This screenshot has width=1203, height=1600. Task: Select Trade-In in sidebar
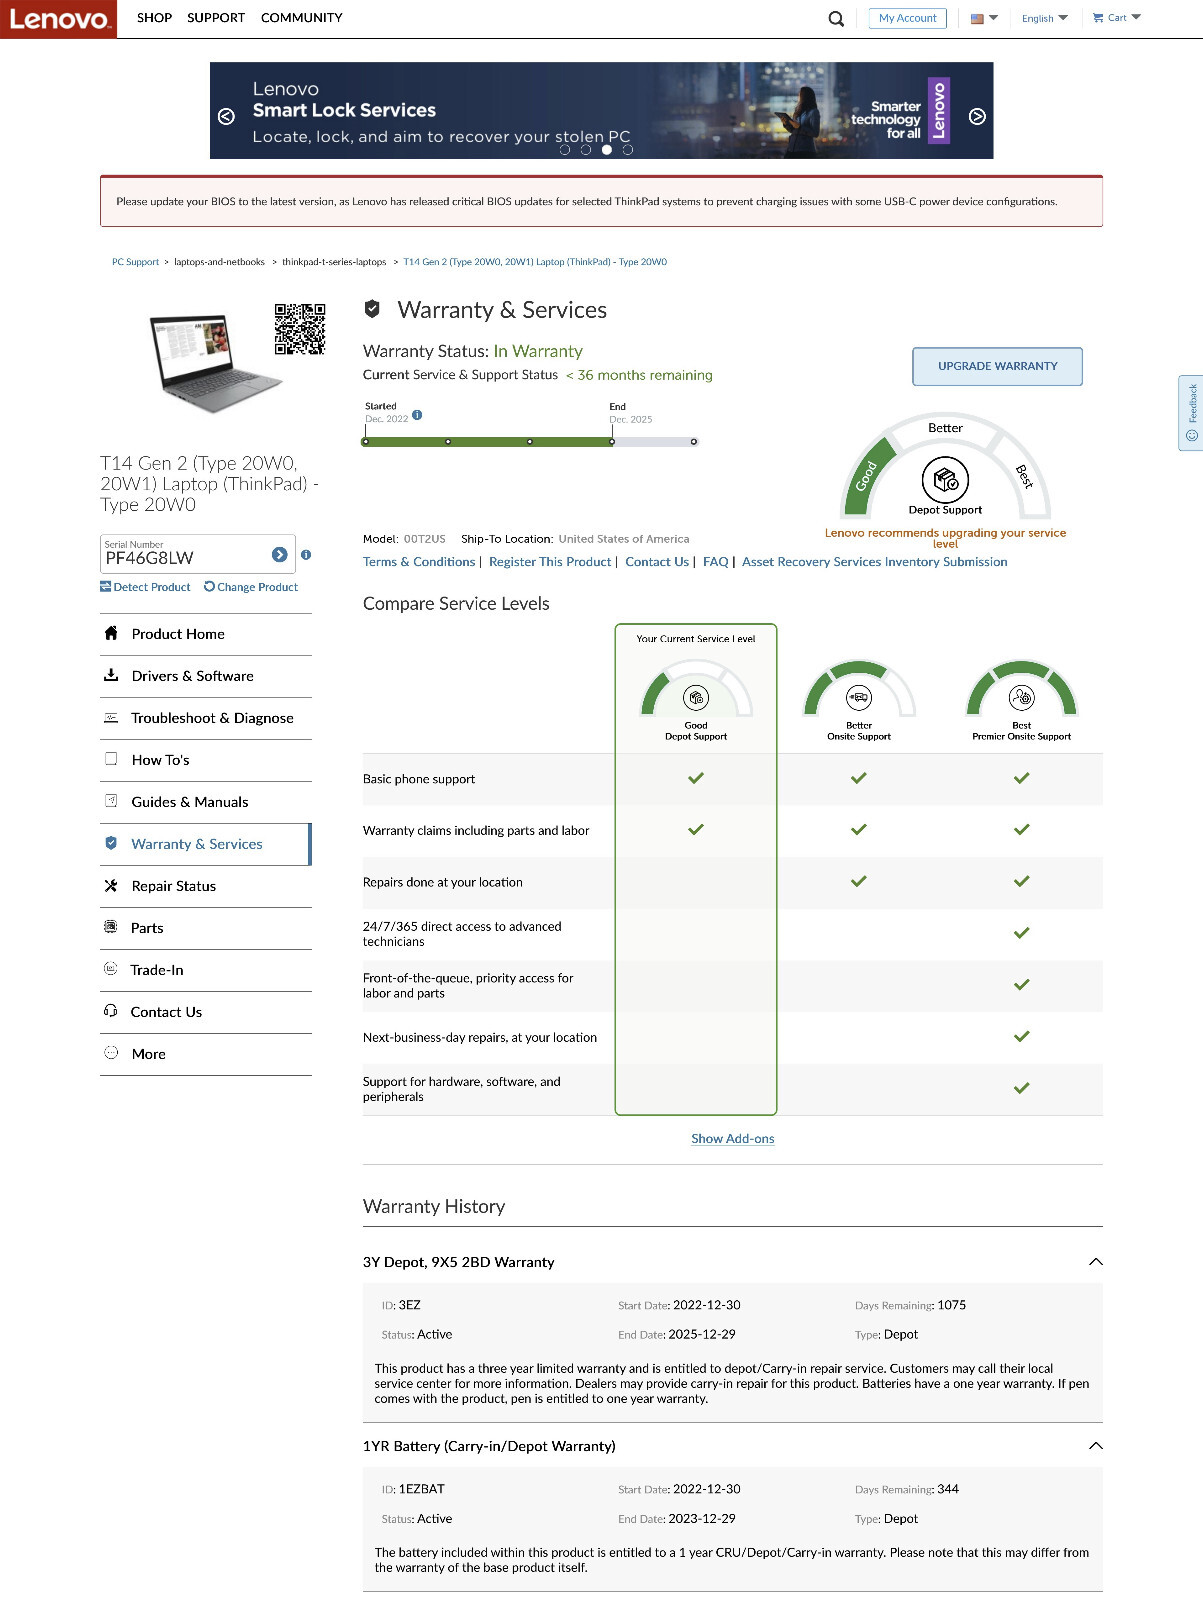tap(206, 970)
